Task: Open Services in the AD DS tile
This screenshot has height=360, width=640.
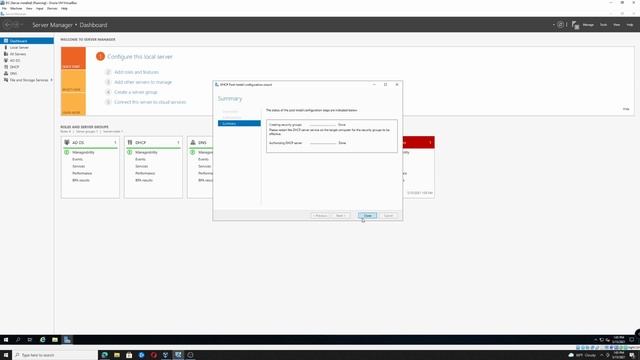Action: [79, 166]
